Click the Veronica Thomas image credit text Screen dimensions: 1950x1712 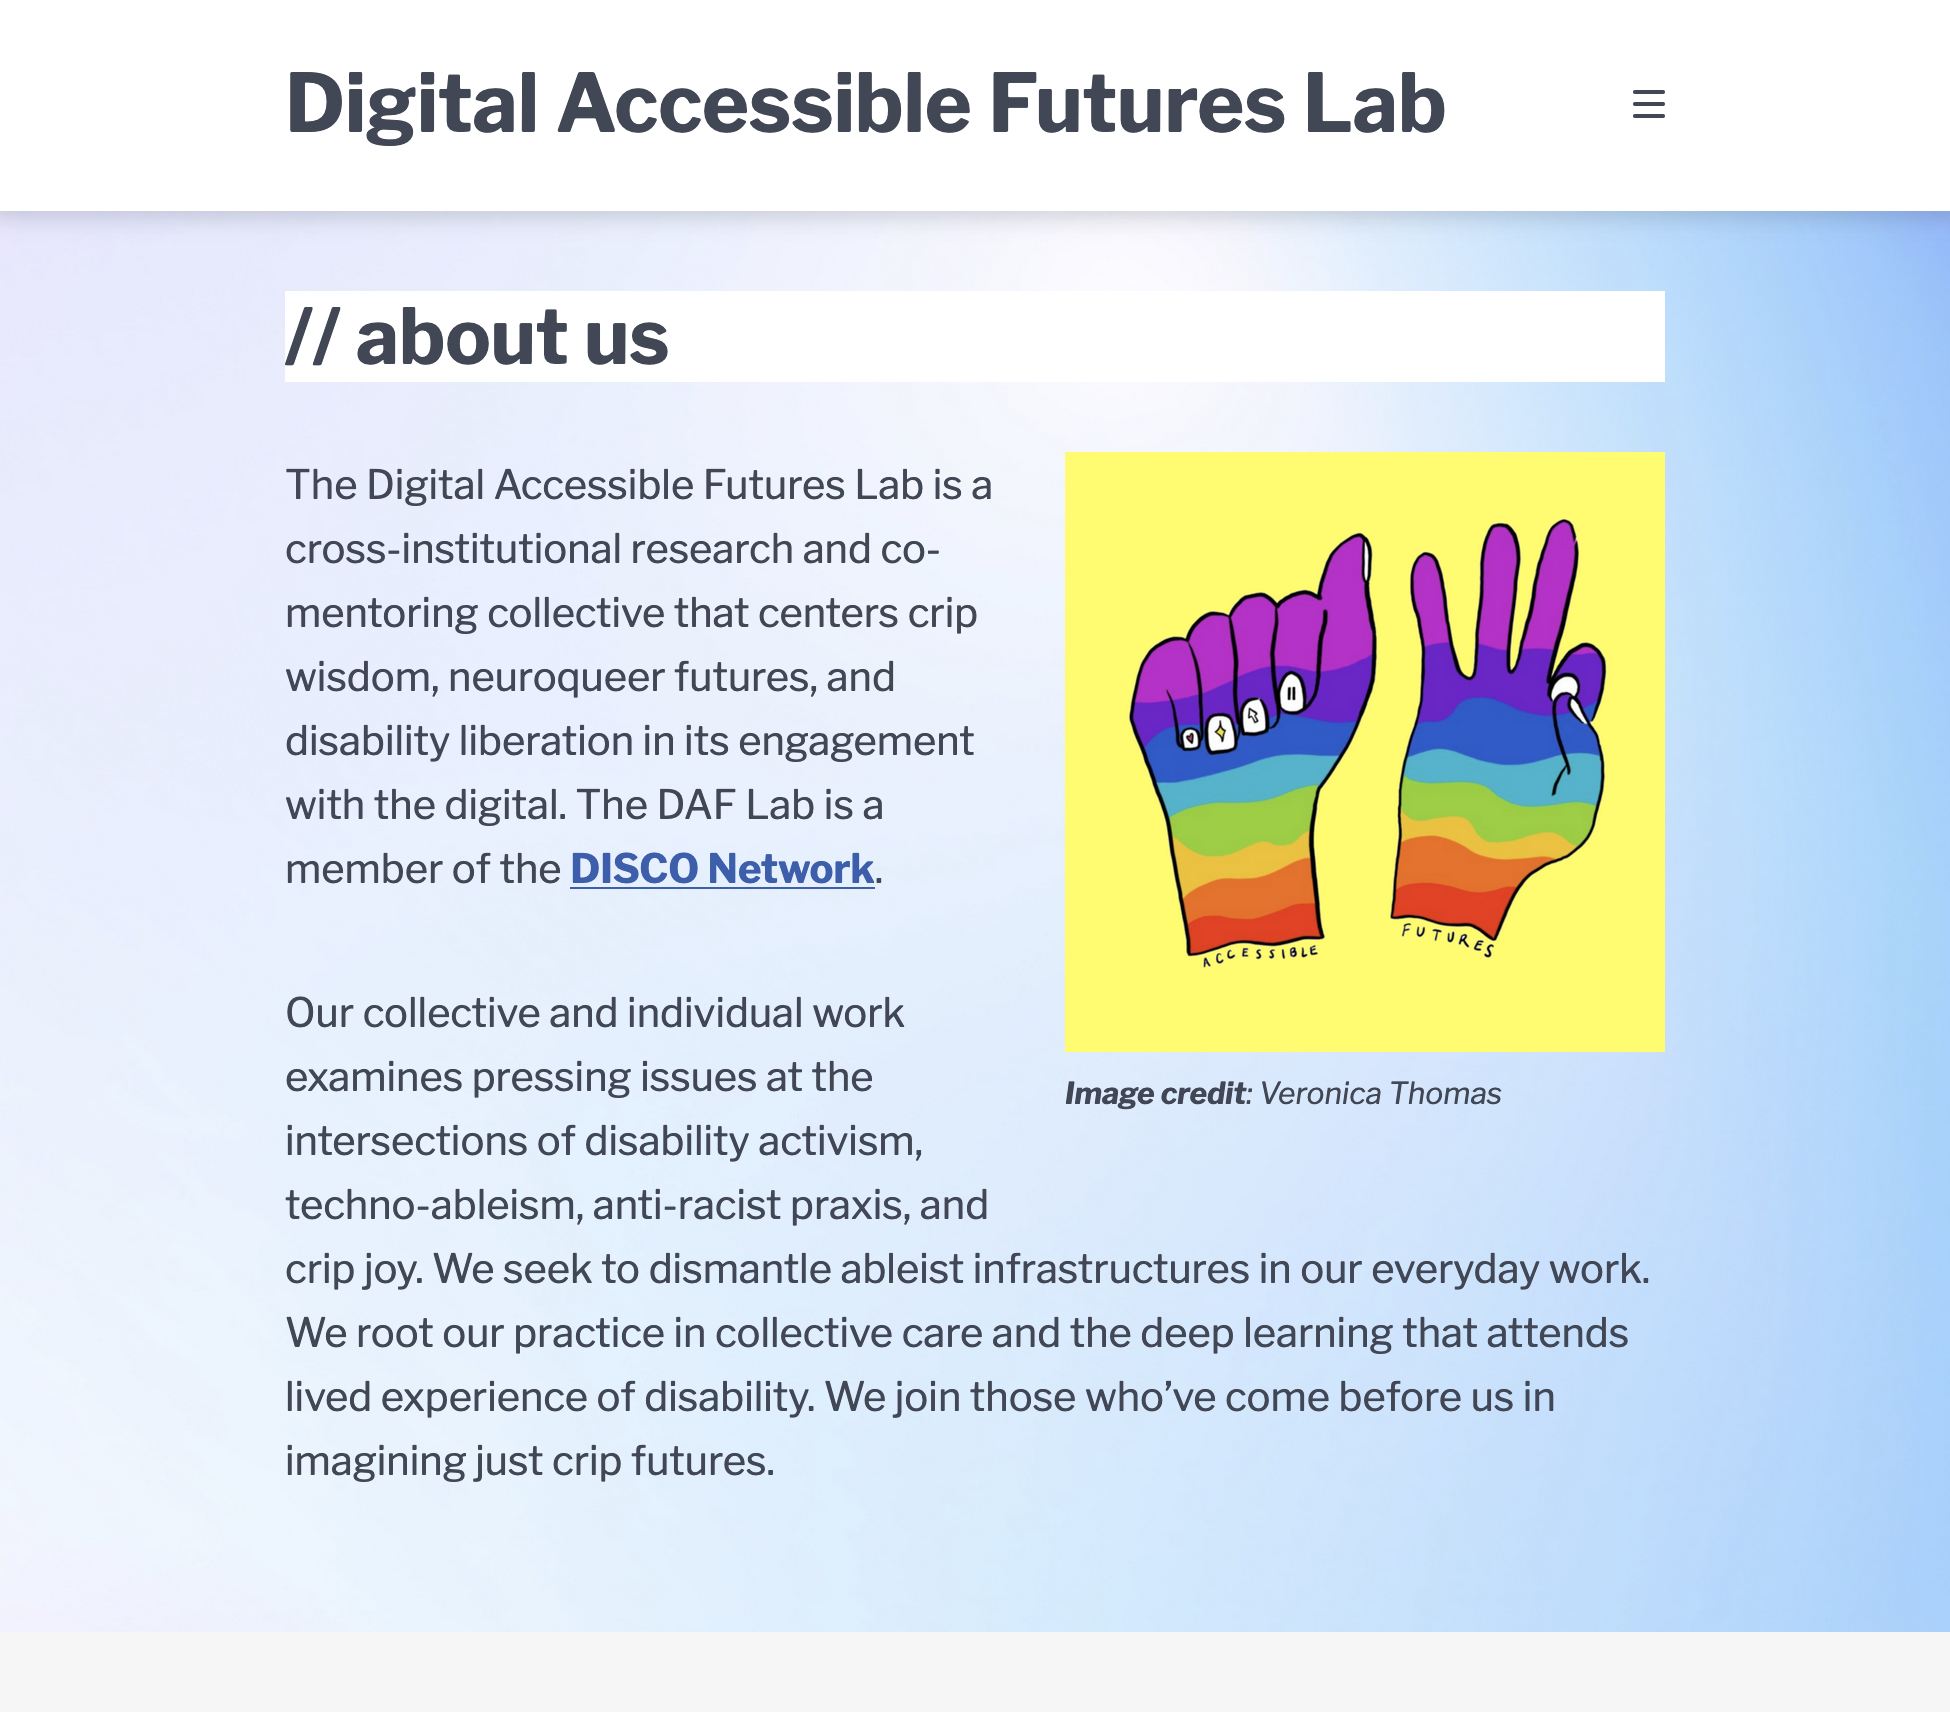click(x=1281, y=1093)
